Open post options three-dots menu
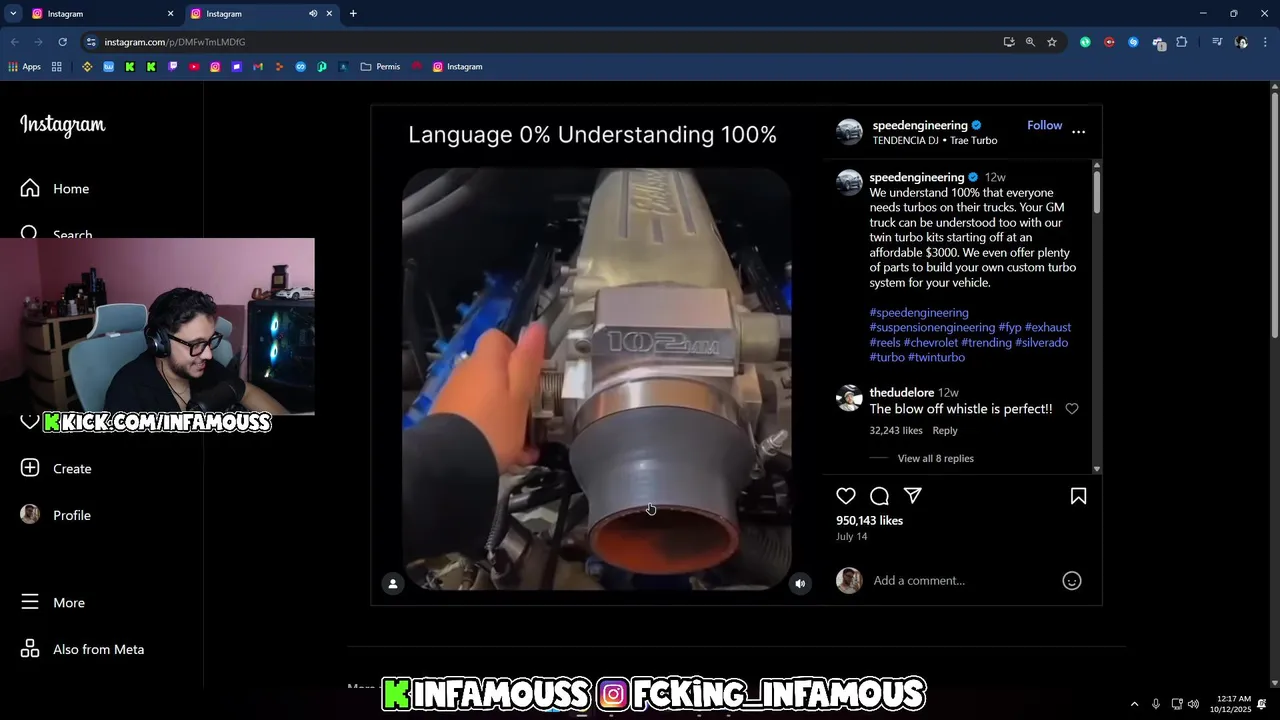The height and width of the screenshot is (720, 1280). (1078, 131)
